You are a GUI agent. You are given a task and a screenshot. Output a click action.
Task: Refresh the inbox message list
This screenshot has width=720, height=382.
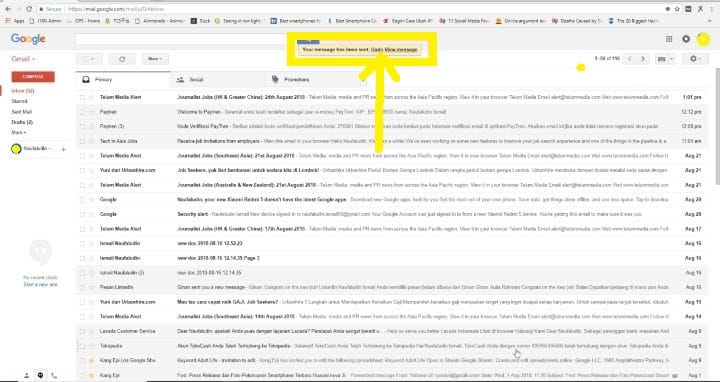click(122, 59)
